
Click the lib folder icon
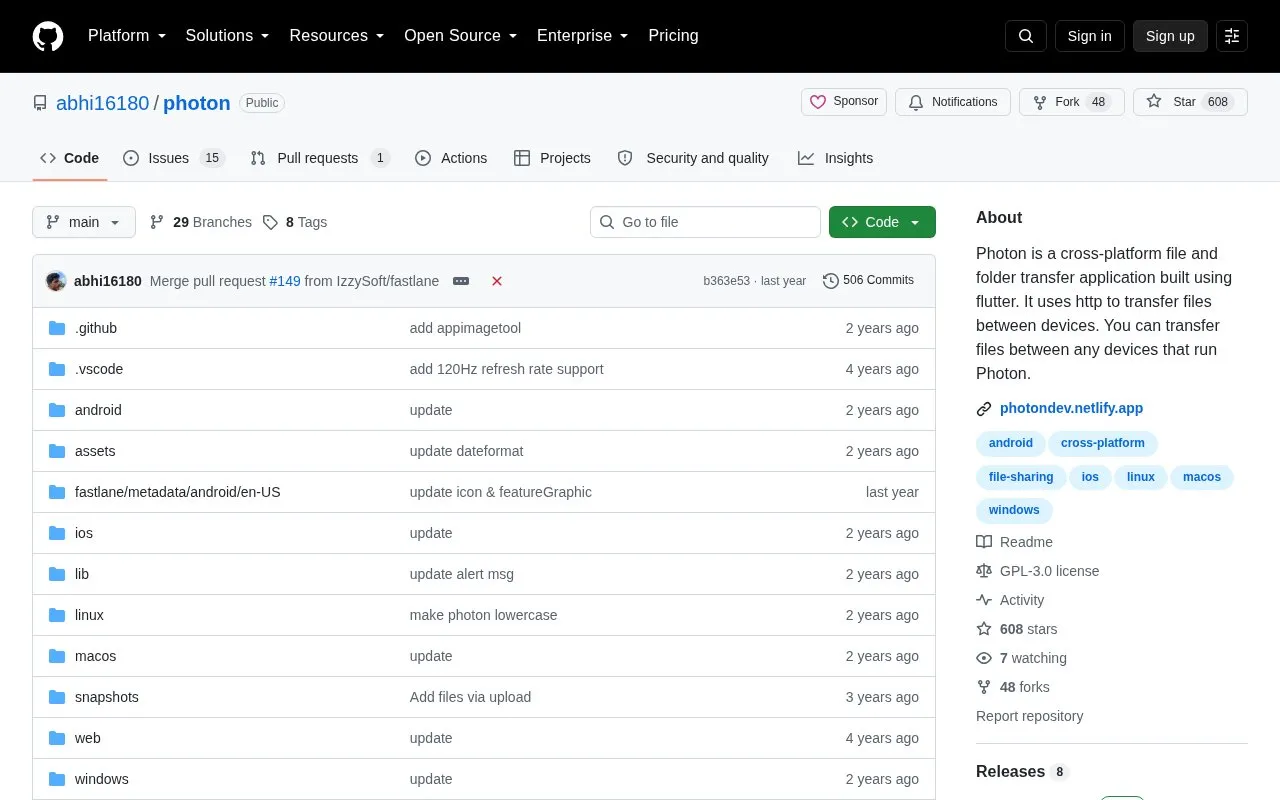(x=57, y=574)
